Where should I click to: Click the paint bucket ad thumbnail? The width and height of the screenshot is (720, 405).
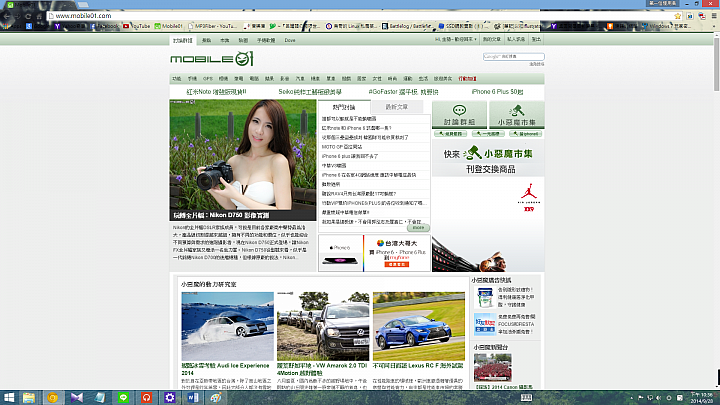[485, 297]
